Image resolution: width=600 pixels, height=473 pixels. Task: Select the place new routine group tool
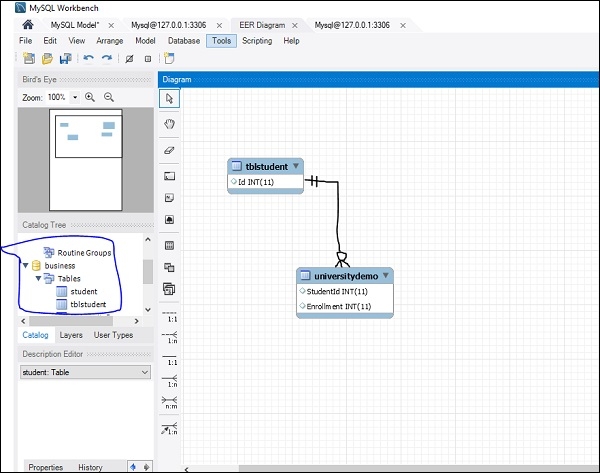169,289
